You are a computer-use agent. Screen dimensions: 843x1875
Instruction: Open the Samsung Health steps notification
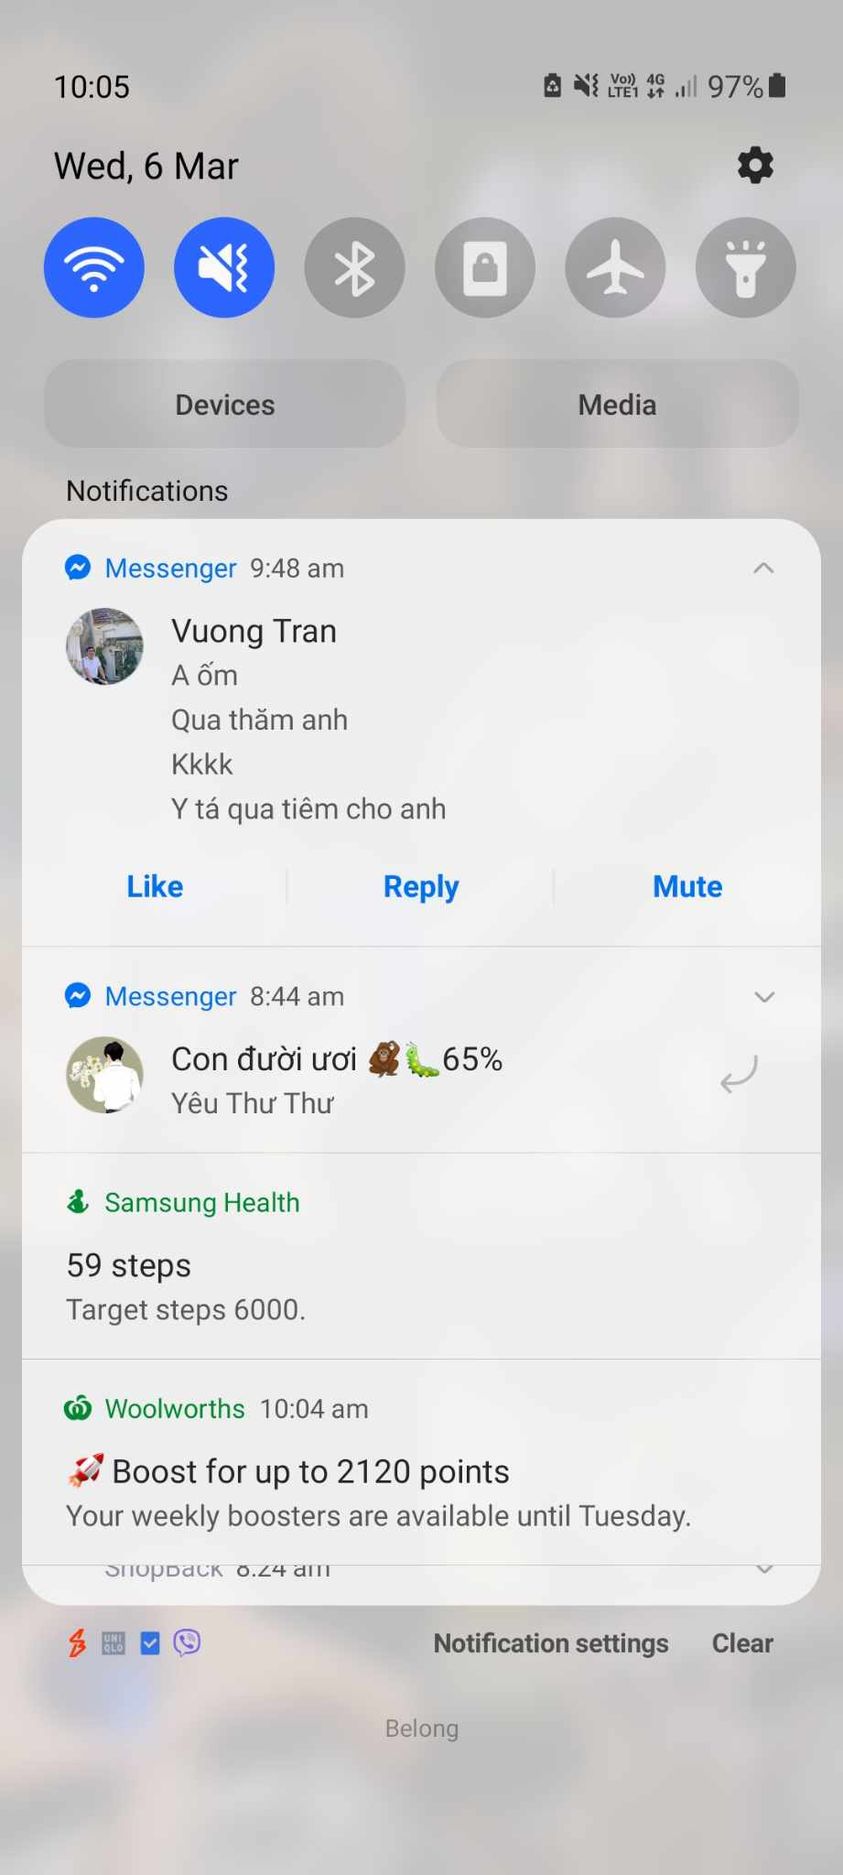(421, 1256)
